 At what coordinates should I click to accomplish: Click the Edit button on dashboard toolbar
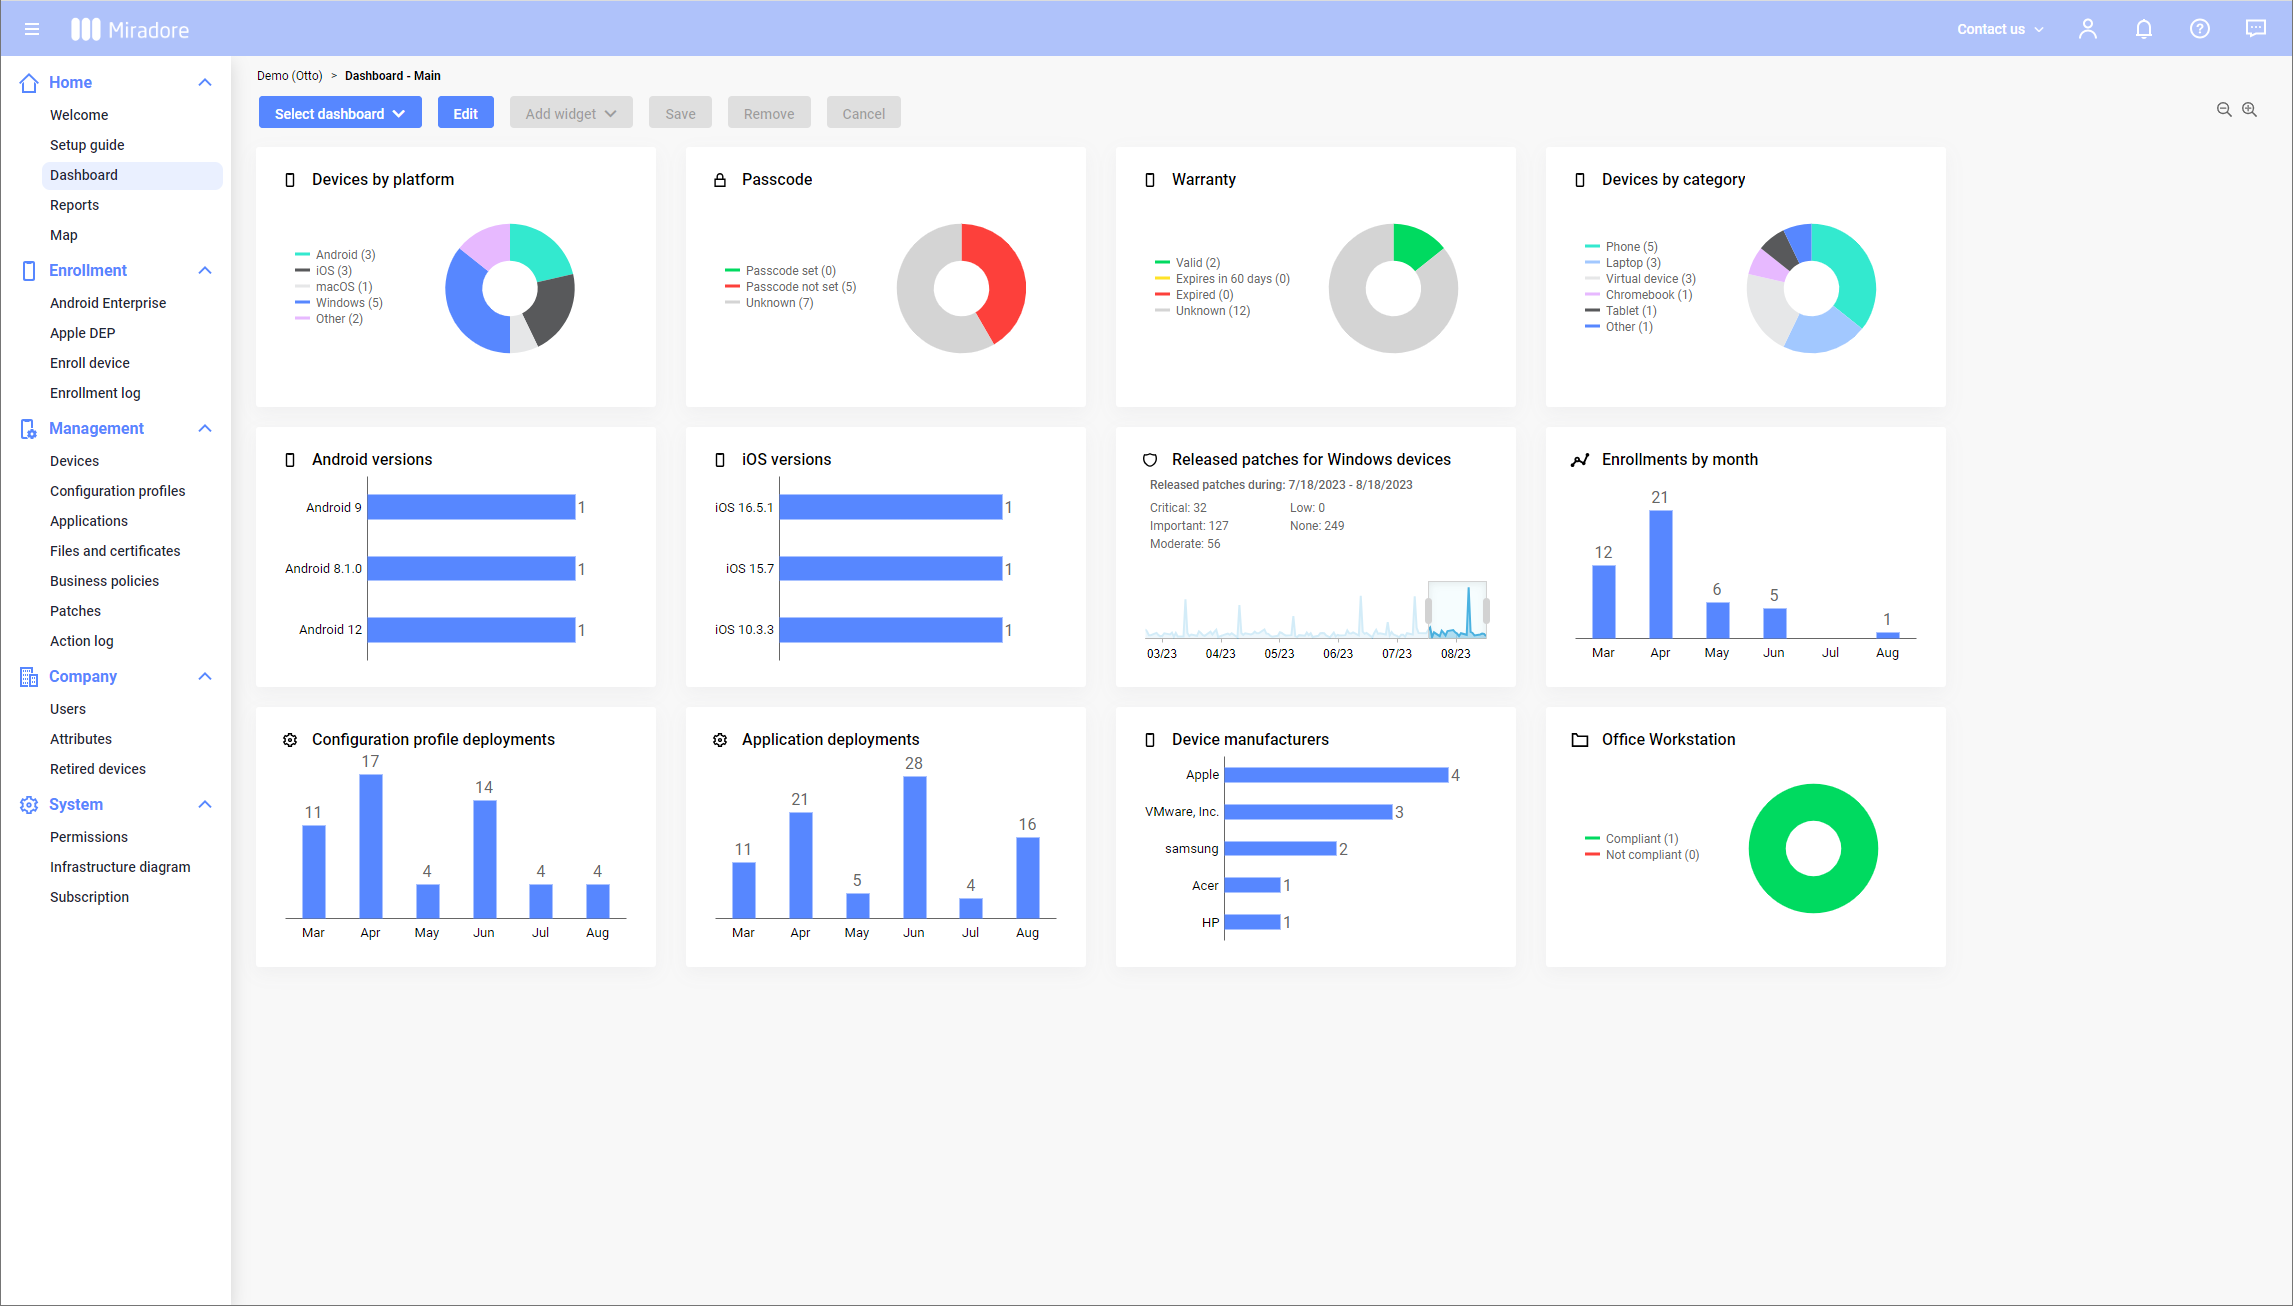pyautogui.click(x=465, y=113)
